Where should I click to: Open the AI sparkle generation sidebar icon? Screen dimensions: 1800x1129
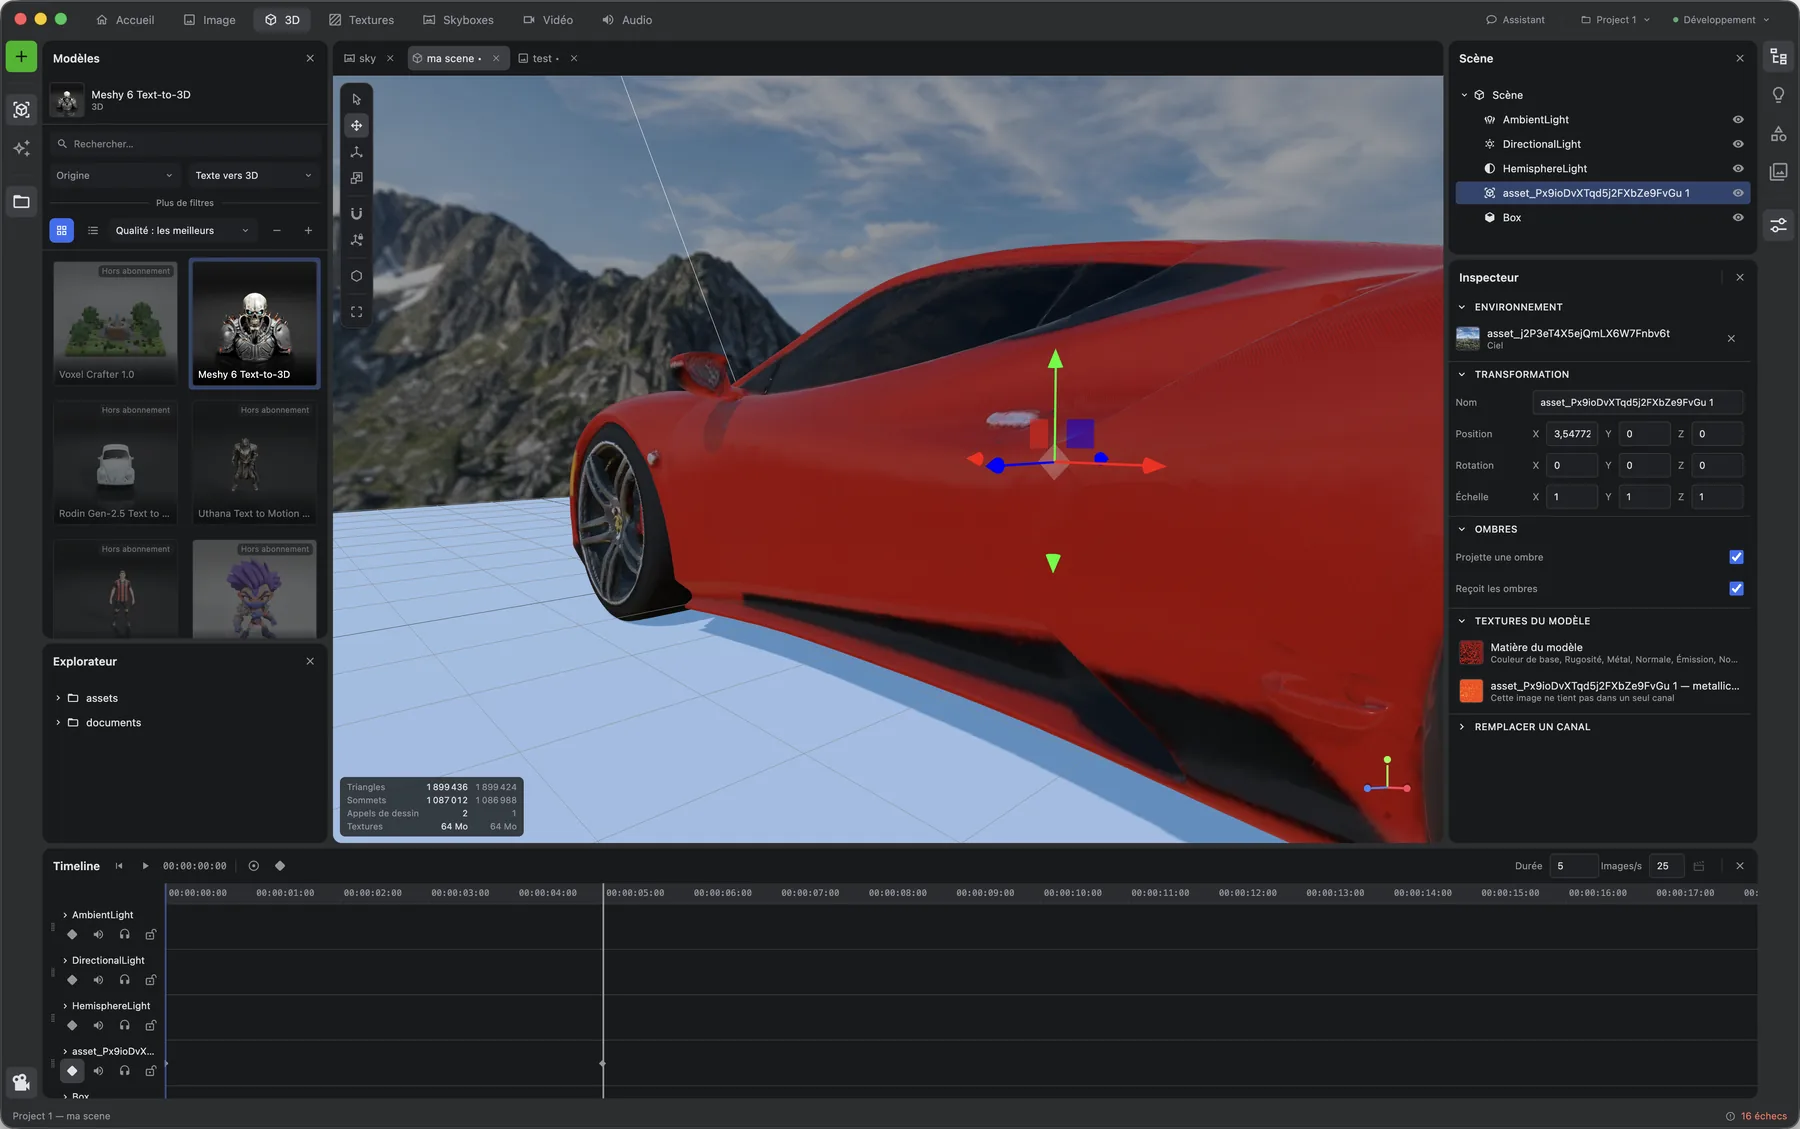tap(21, 149)
